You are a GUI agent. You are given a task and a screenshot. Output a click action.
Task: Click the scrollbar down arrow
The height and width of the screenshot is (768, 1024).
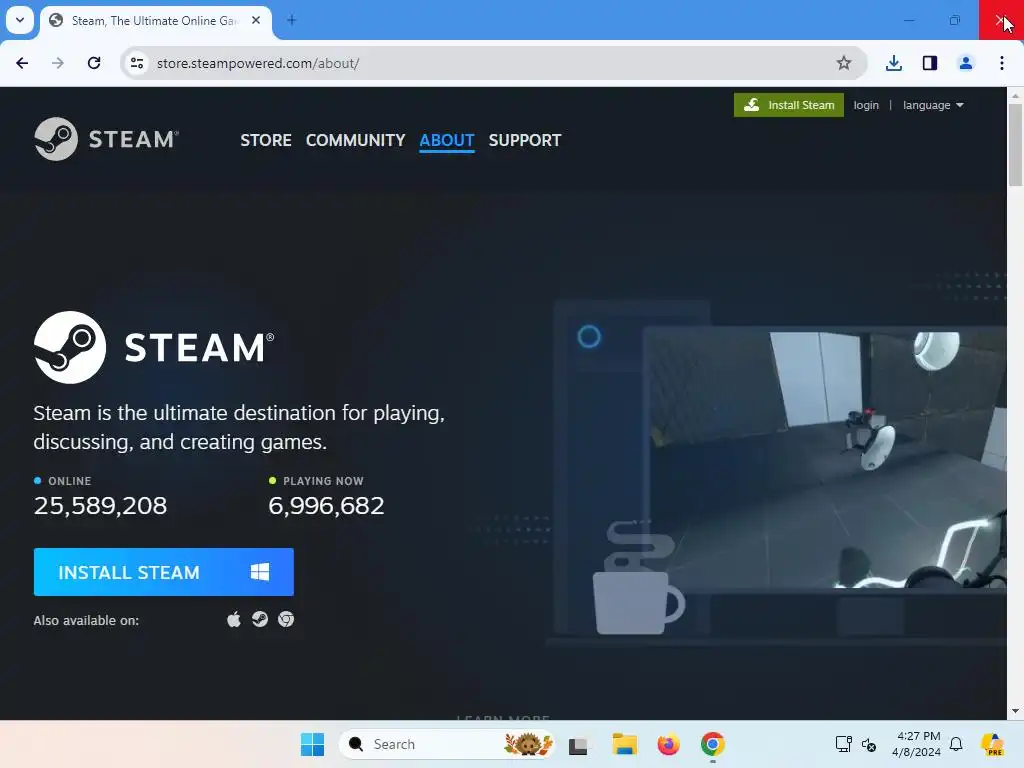1016,711
